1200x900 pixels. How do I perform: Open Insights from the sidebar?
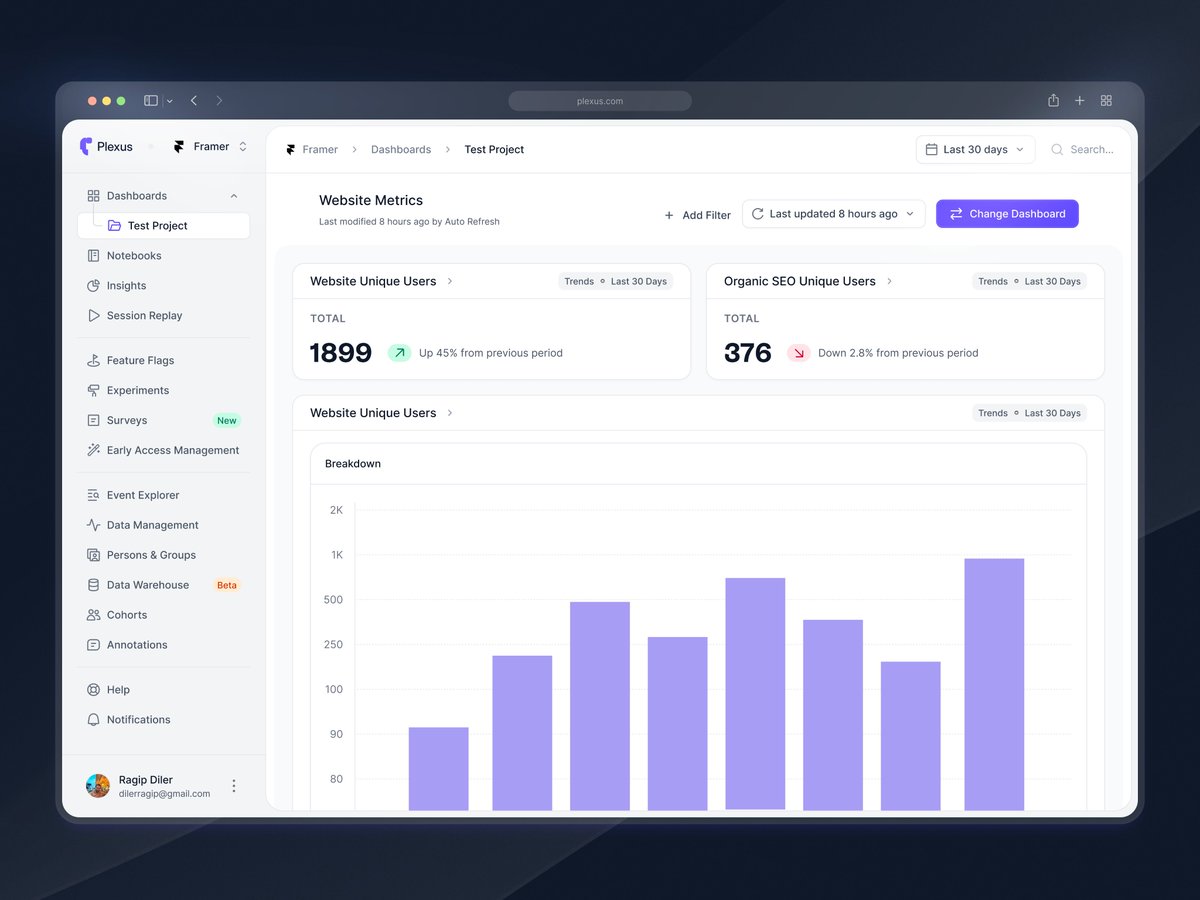[x=127, y=286]
